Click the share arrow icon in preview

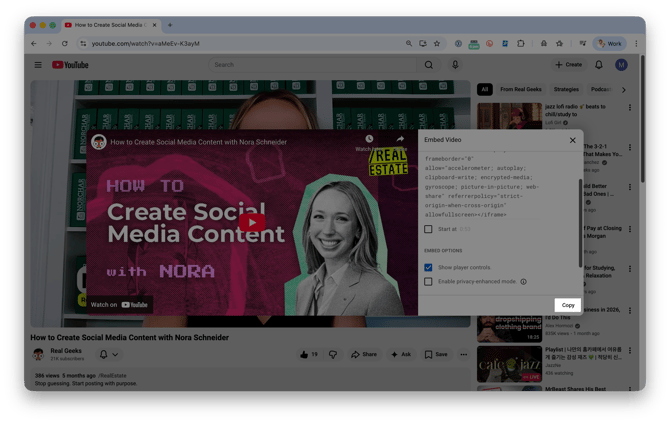click(400, 139)
